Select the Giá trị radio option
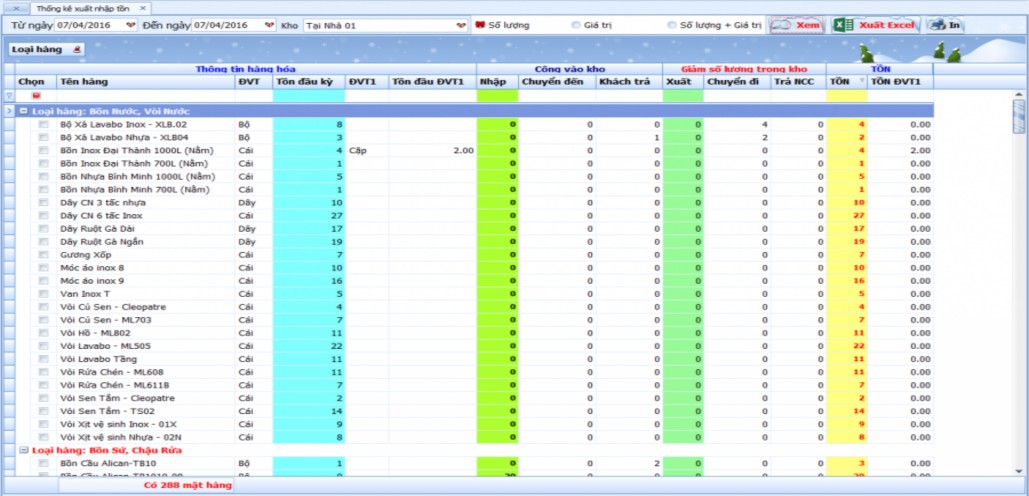 [576, 24]
